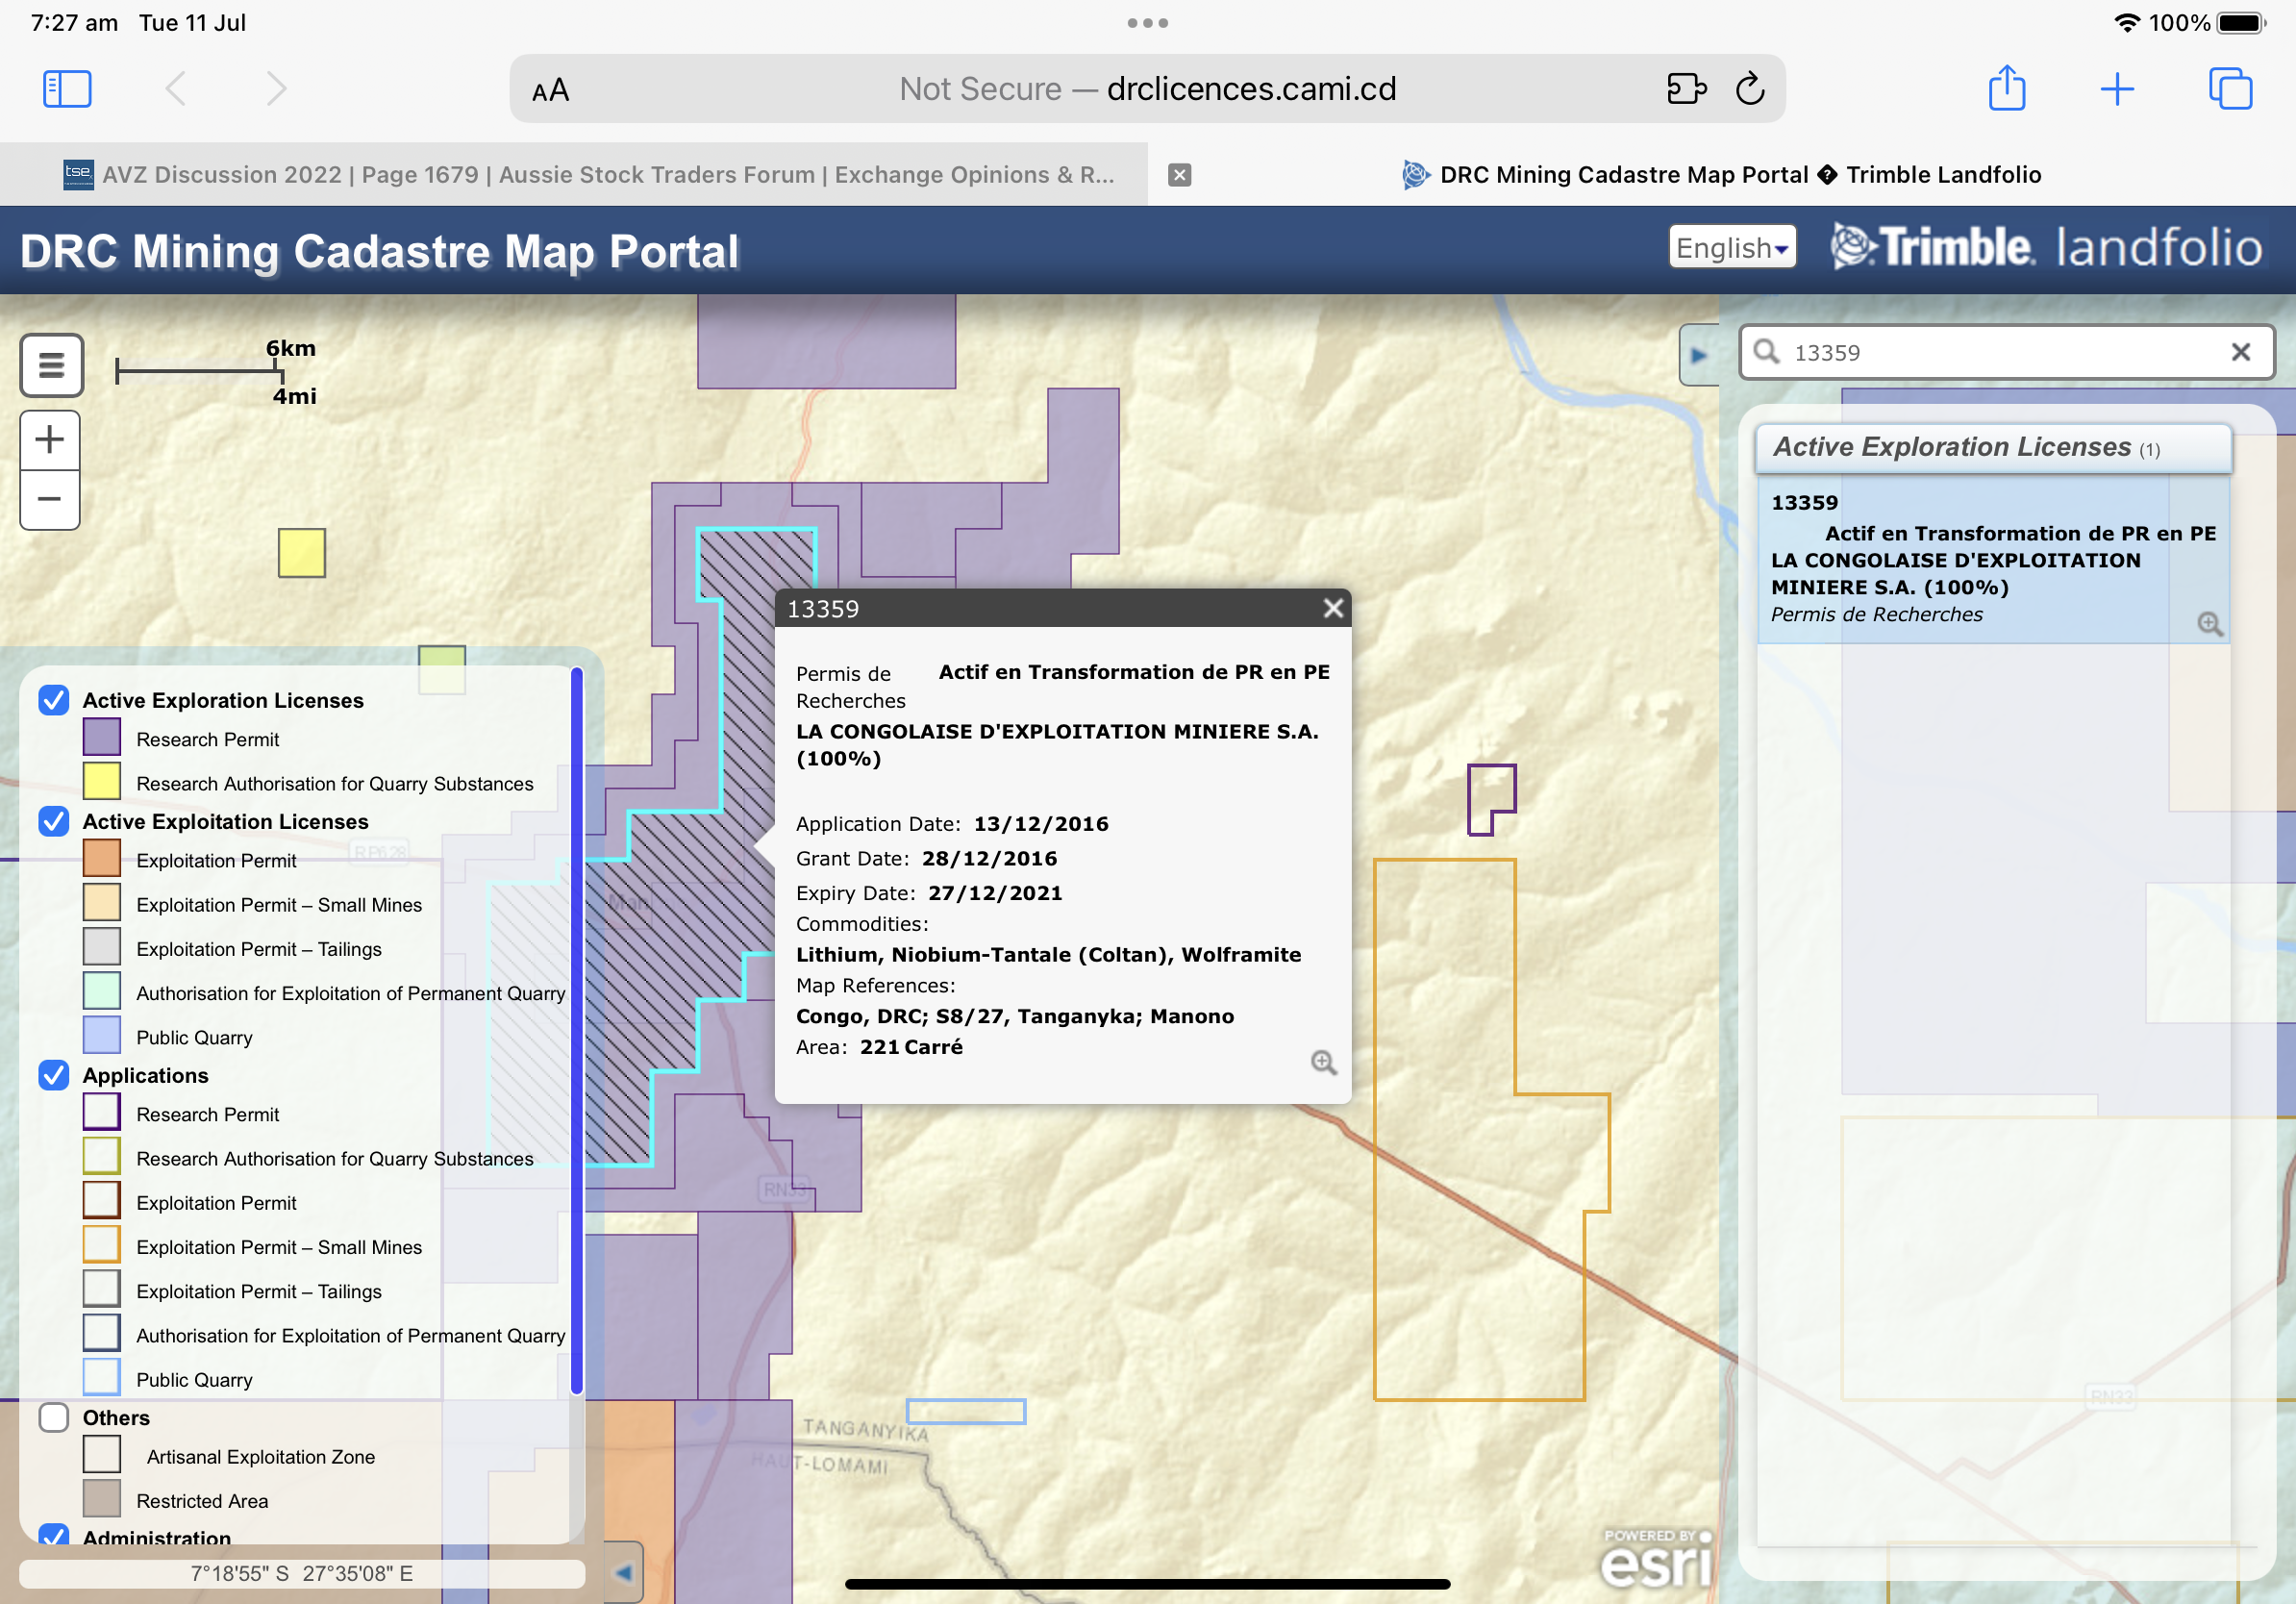Select DRC Mining Cadastre Map Portal tab
This screenshot has height=1604, width=2296.
tap(1722, 175)
